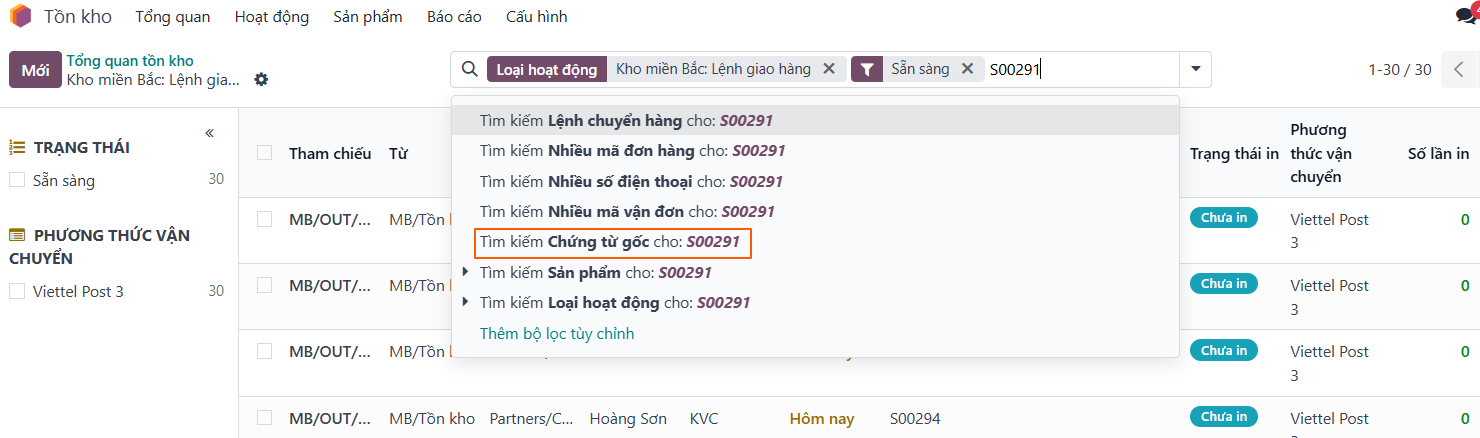The height and width of the screenshot is (438, 1480).
Task: Open the Cấu hình menu
Action: pos(536,17)
